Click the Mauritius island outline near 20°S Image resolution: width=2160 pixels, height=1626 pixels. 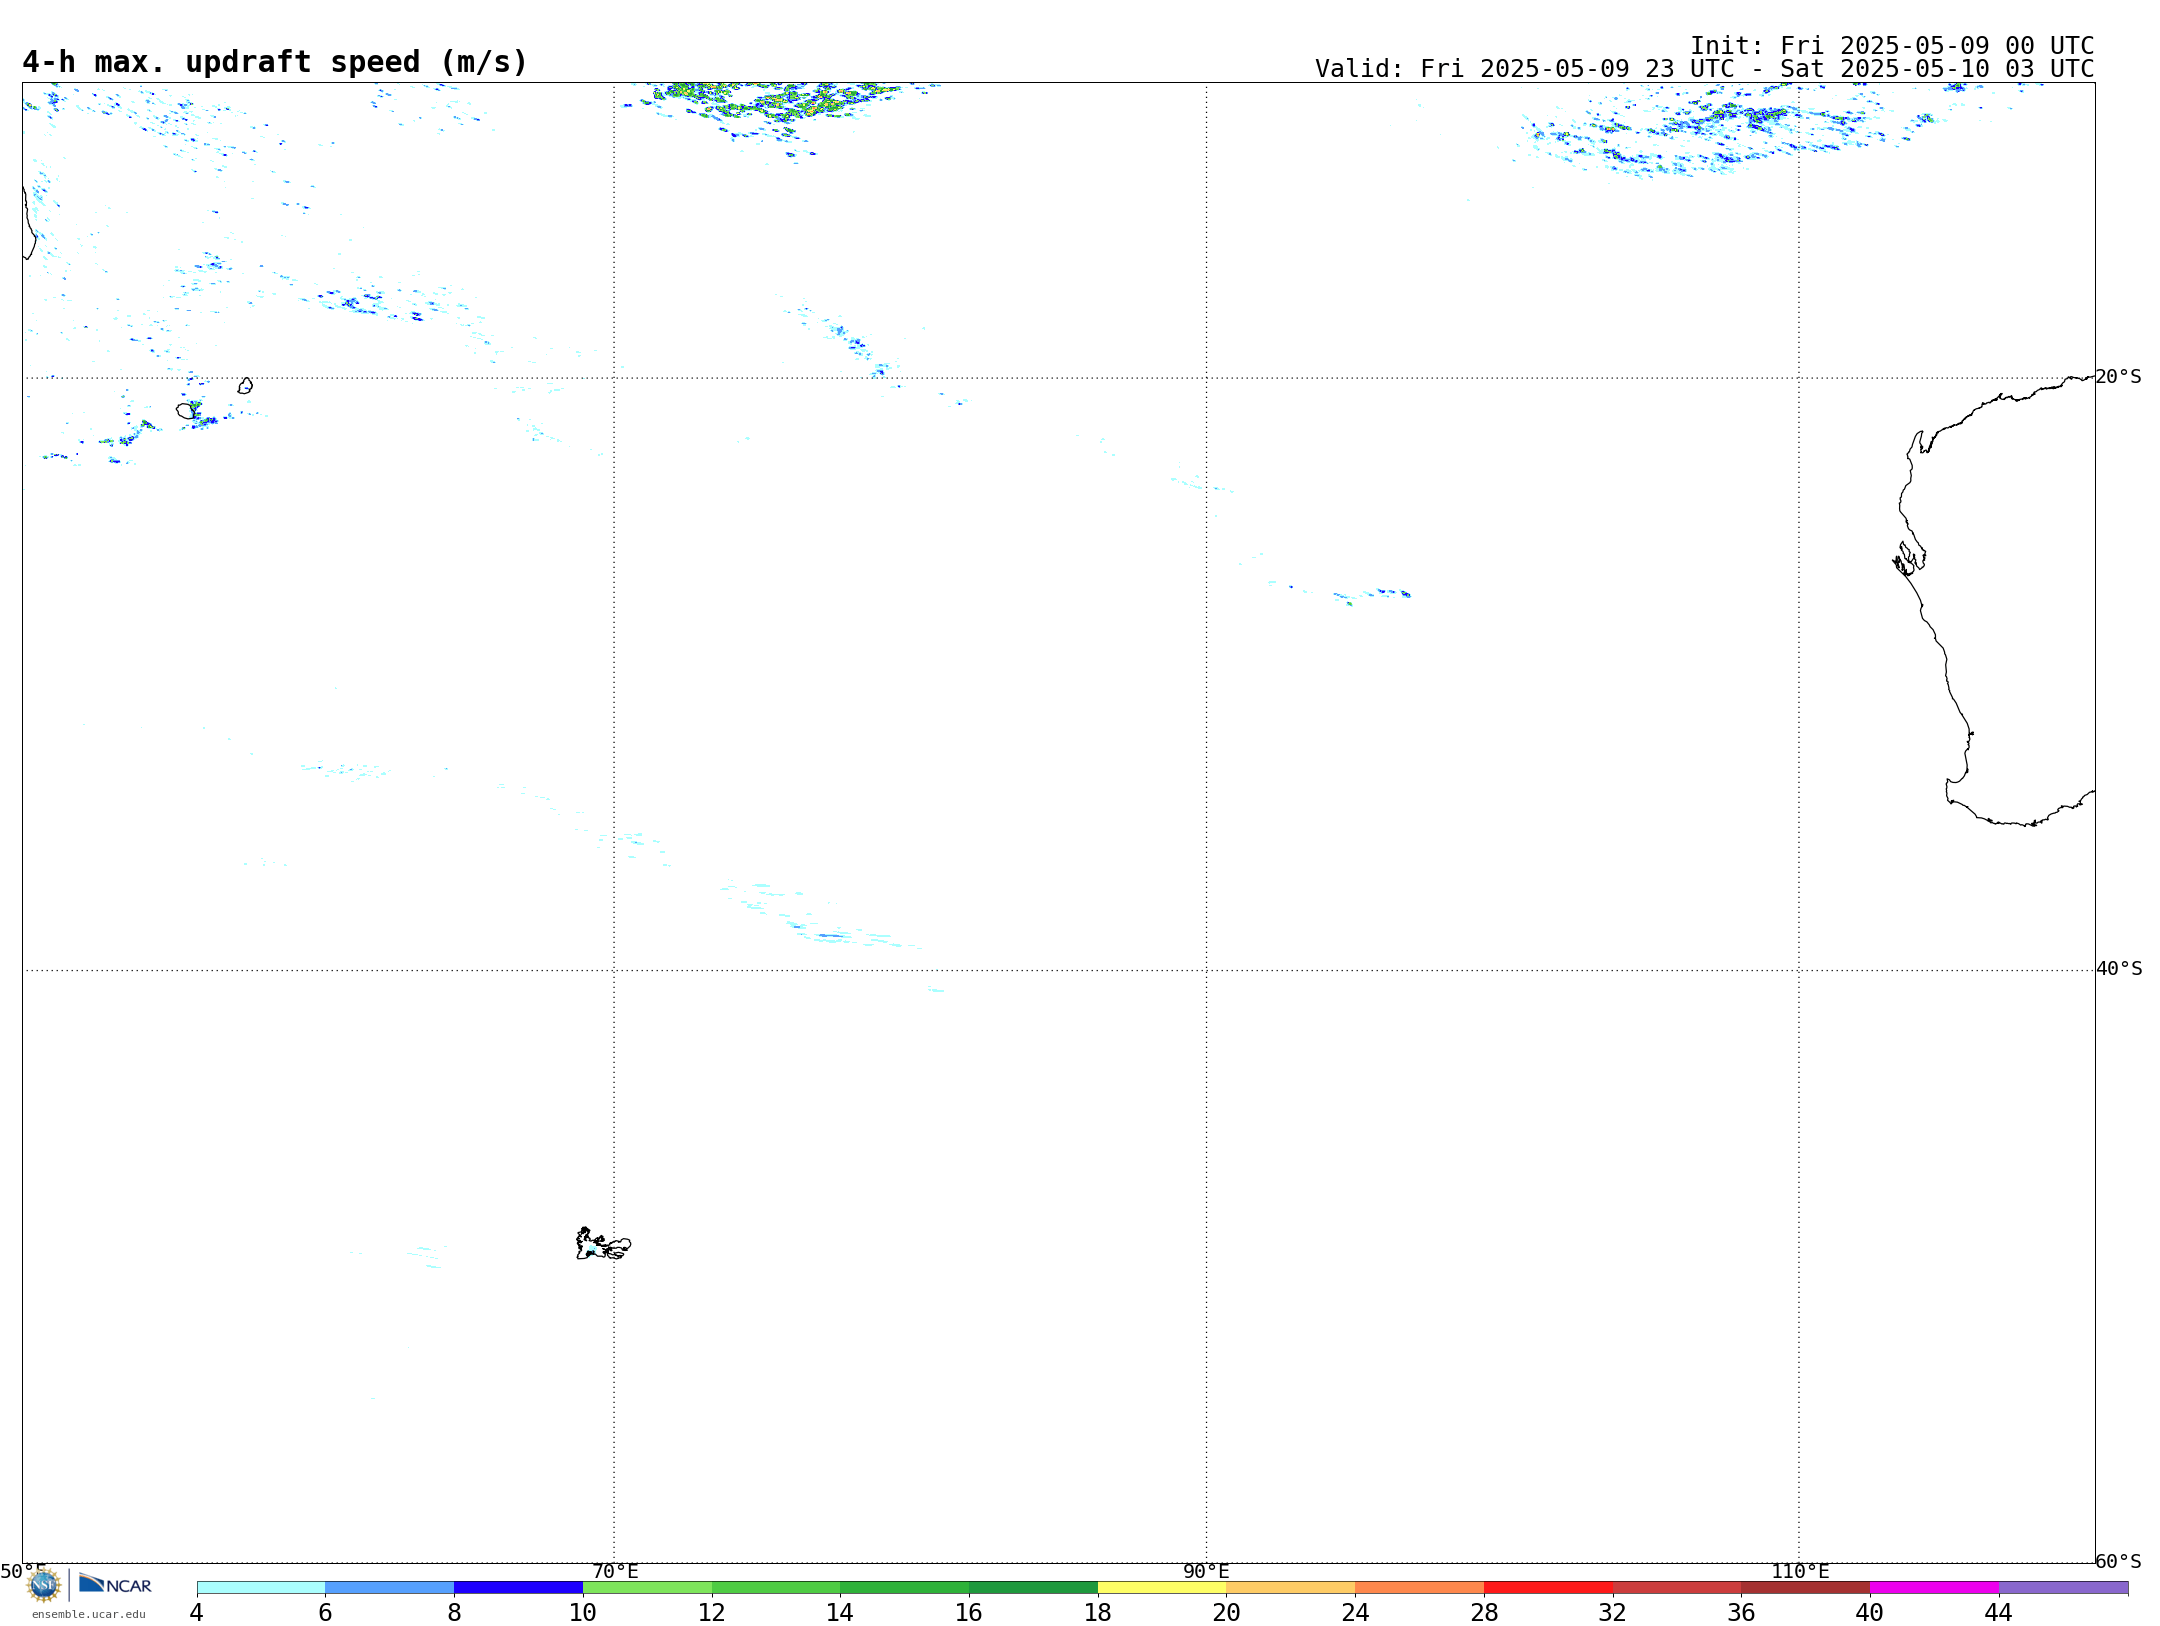(x=245, y=386)
